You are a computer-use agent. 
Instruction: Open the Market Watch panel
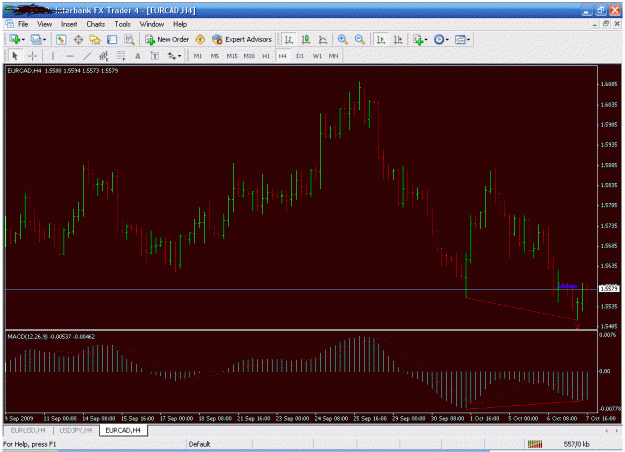pos(61,39)
